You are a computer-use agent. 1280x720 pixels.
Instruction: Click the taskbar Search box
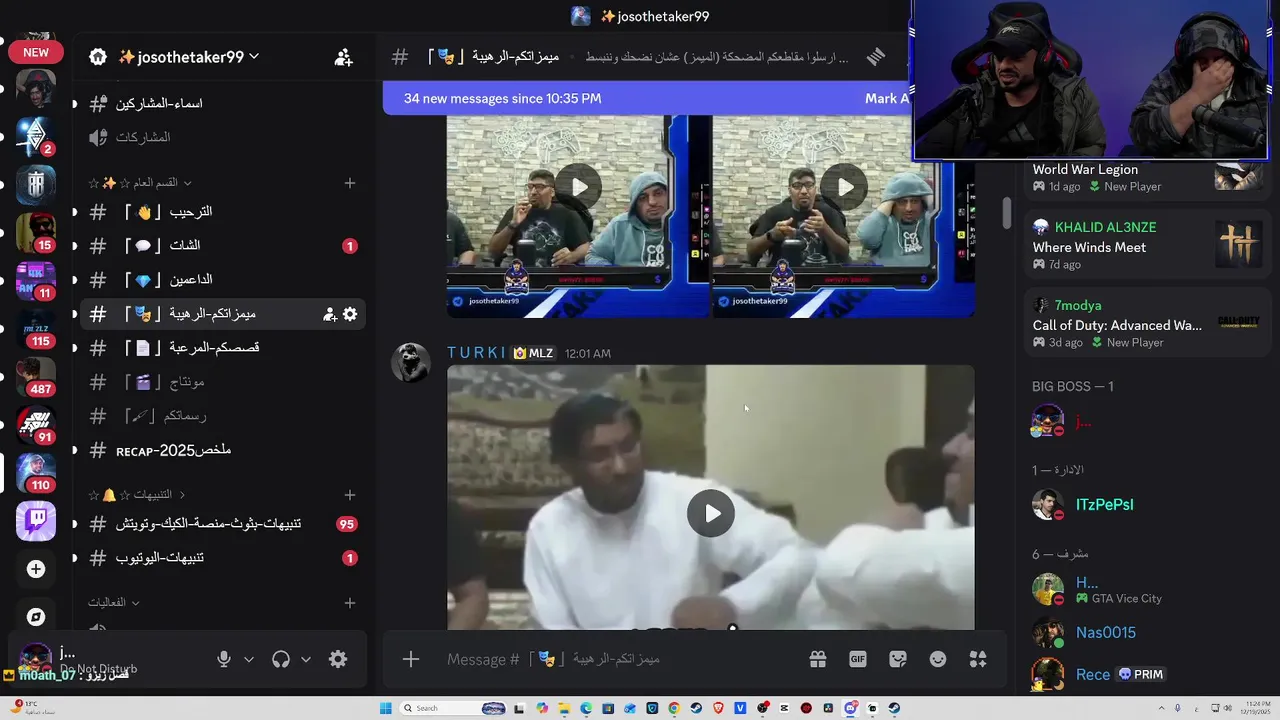coord(453,708)
